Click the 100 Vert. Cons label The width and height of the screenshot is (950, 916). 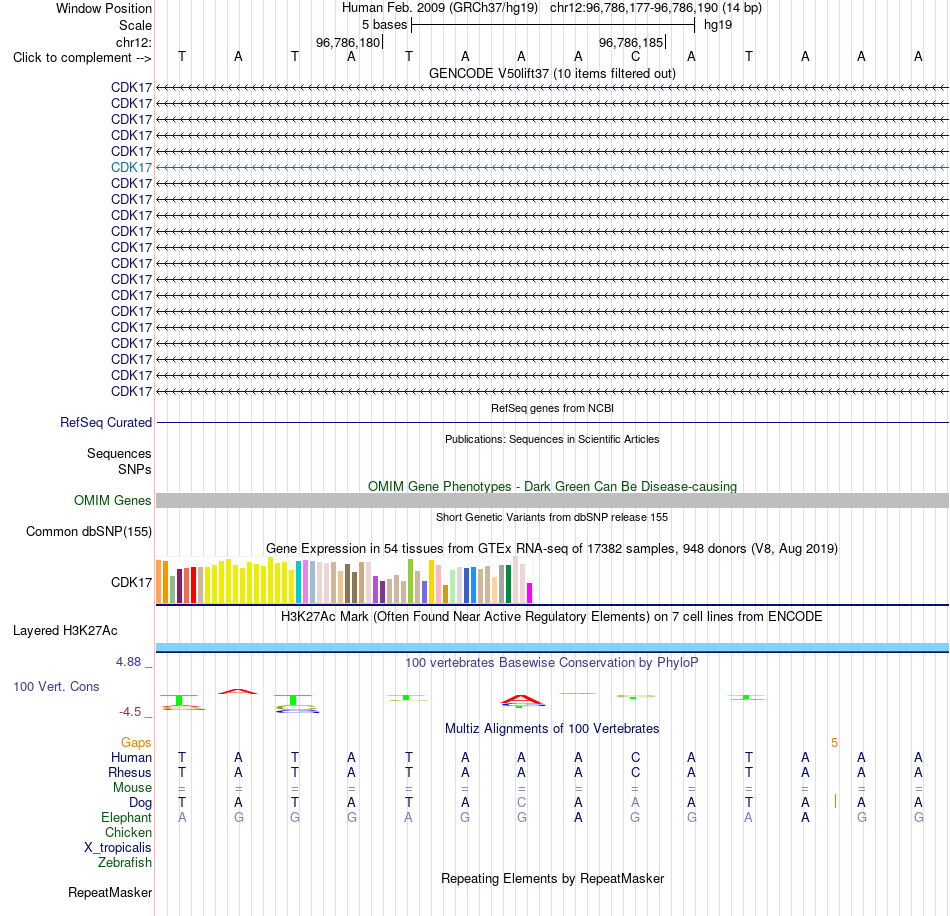point(56,686)
